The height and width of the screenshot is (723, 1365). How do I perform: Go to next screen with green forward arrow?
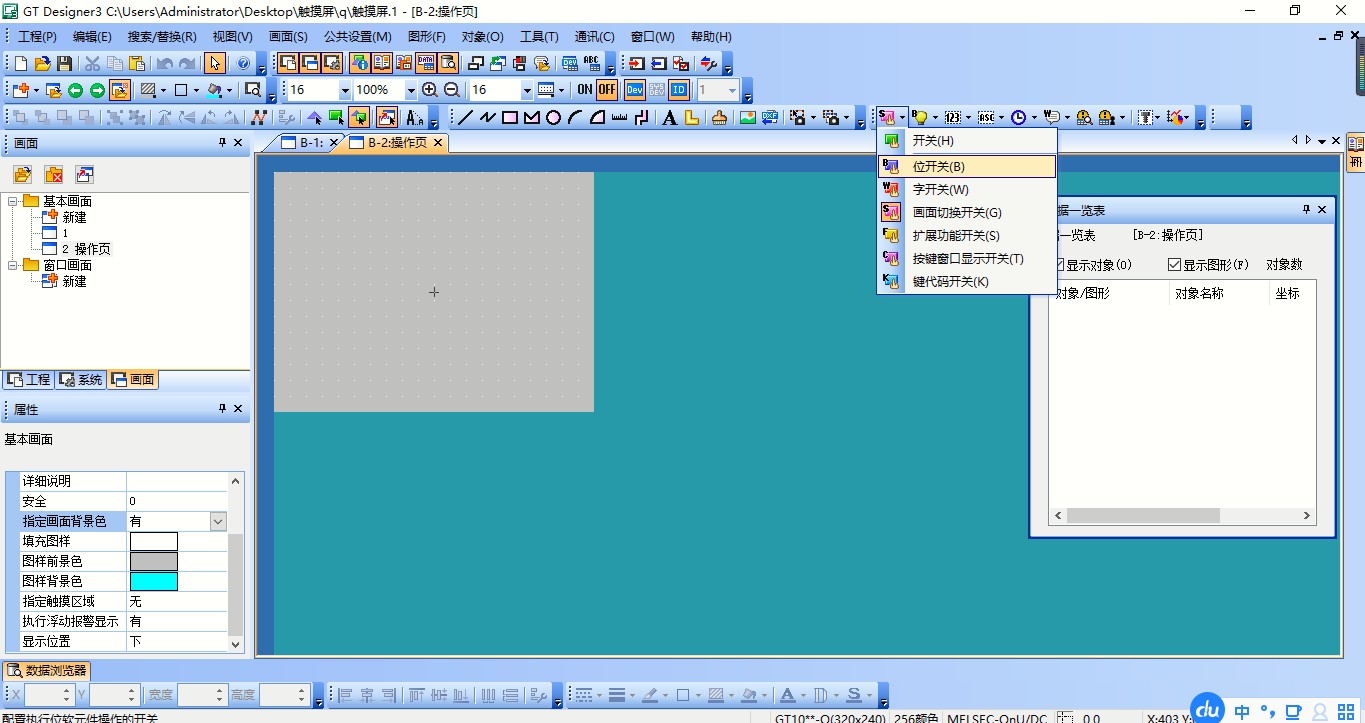tap(97, 90)
